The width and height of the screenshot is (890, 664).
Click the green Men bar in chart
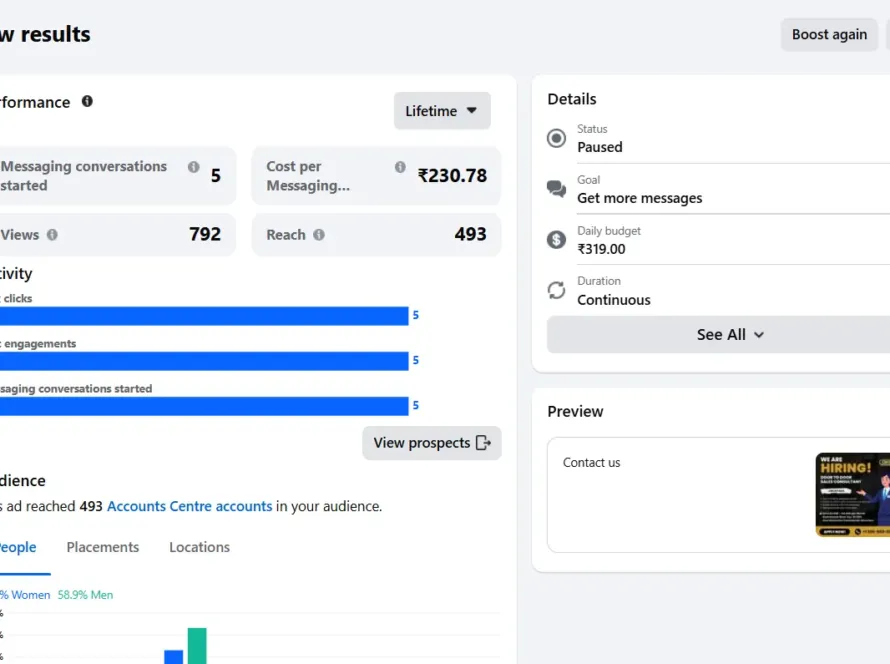[x=197, y=645]
